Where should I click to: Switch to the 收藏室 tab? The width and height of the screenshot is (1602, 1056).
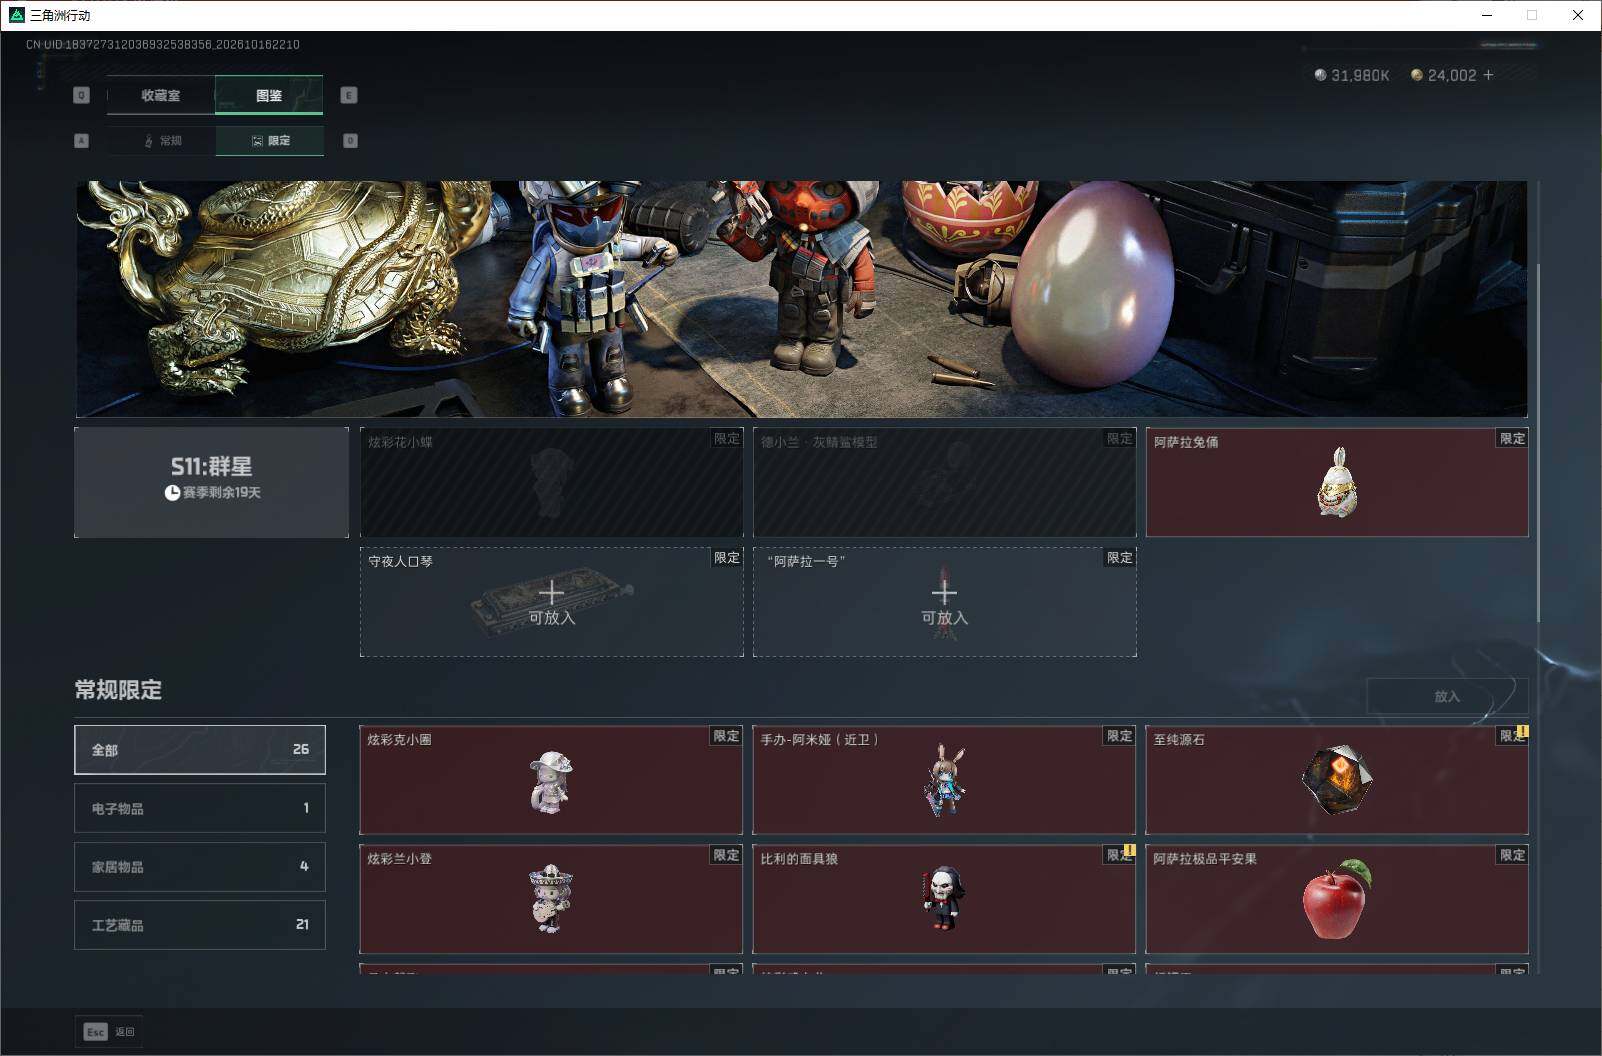click(x=161, y=95)
